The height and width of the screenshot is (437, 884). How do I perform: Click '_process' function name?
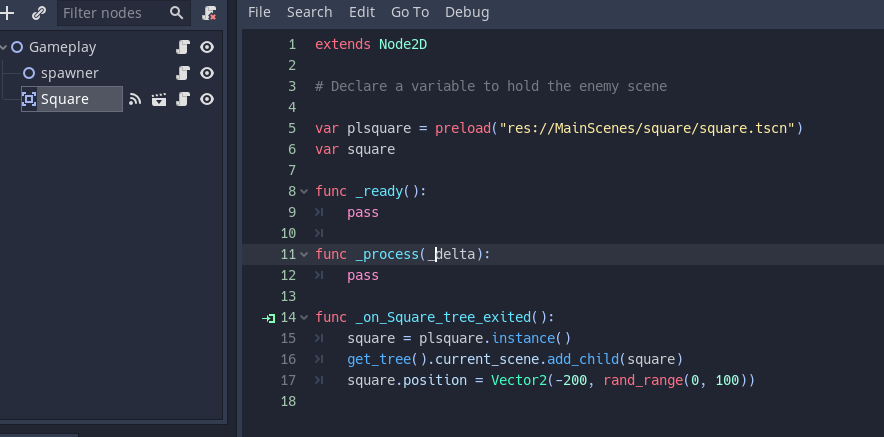tap(387, 255)
